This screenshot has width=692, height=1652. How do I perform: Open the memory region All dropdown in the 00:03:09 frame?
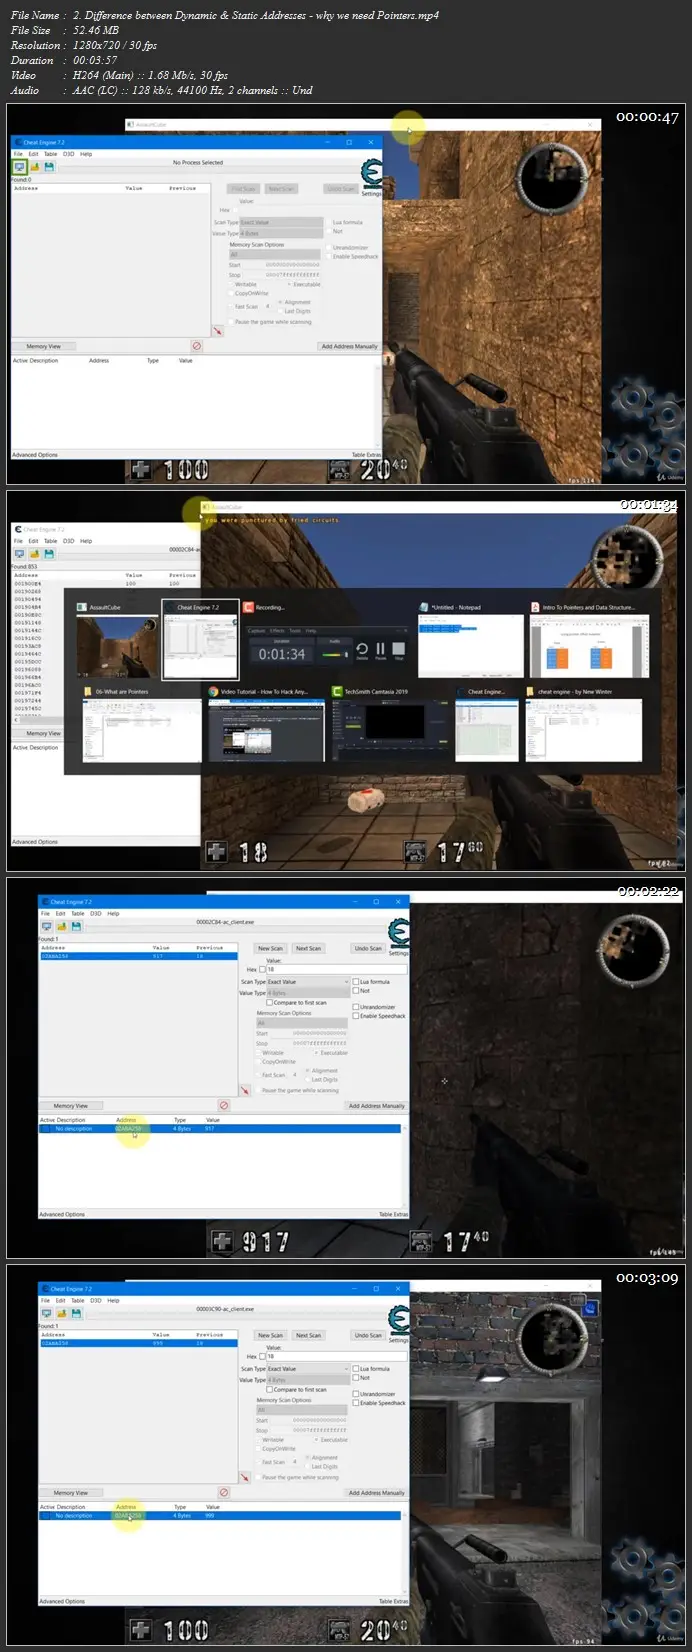tap(302, 1410)
